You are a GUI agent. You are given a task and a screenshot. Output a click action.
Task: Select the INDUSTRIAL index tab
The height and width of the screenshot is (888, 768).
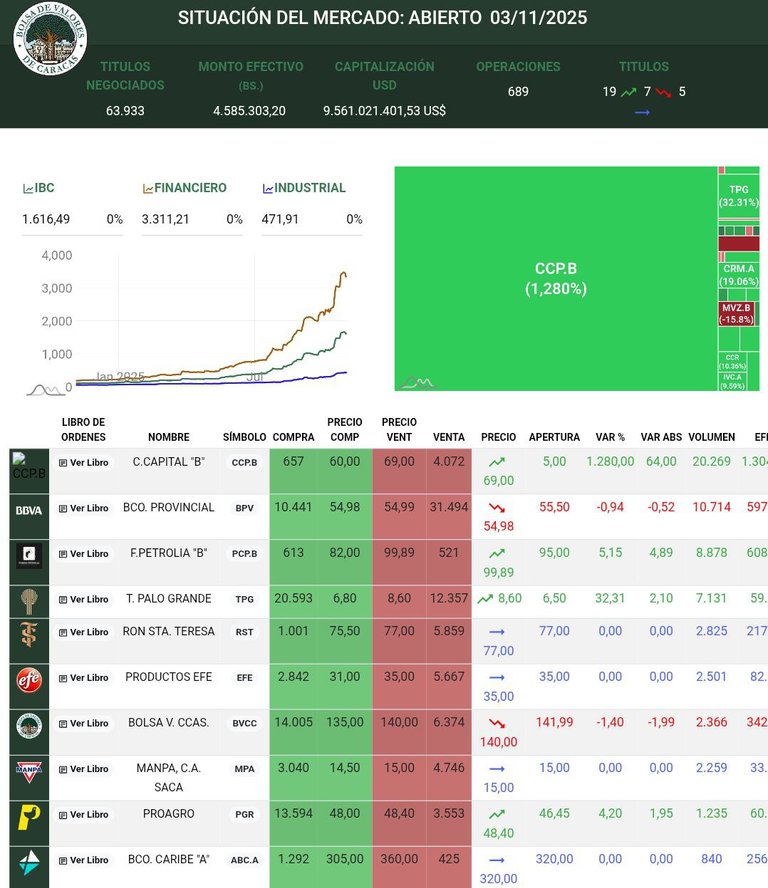[x=304, y=188]
